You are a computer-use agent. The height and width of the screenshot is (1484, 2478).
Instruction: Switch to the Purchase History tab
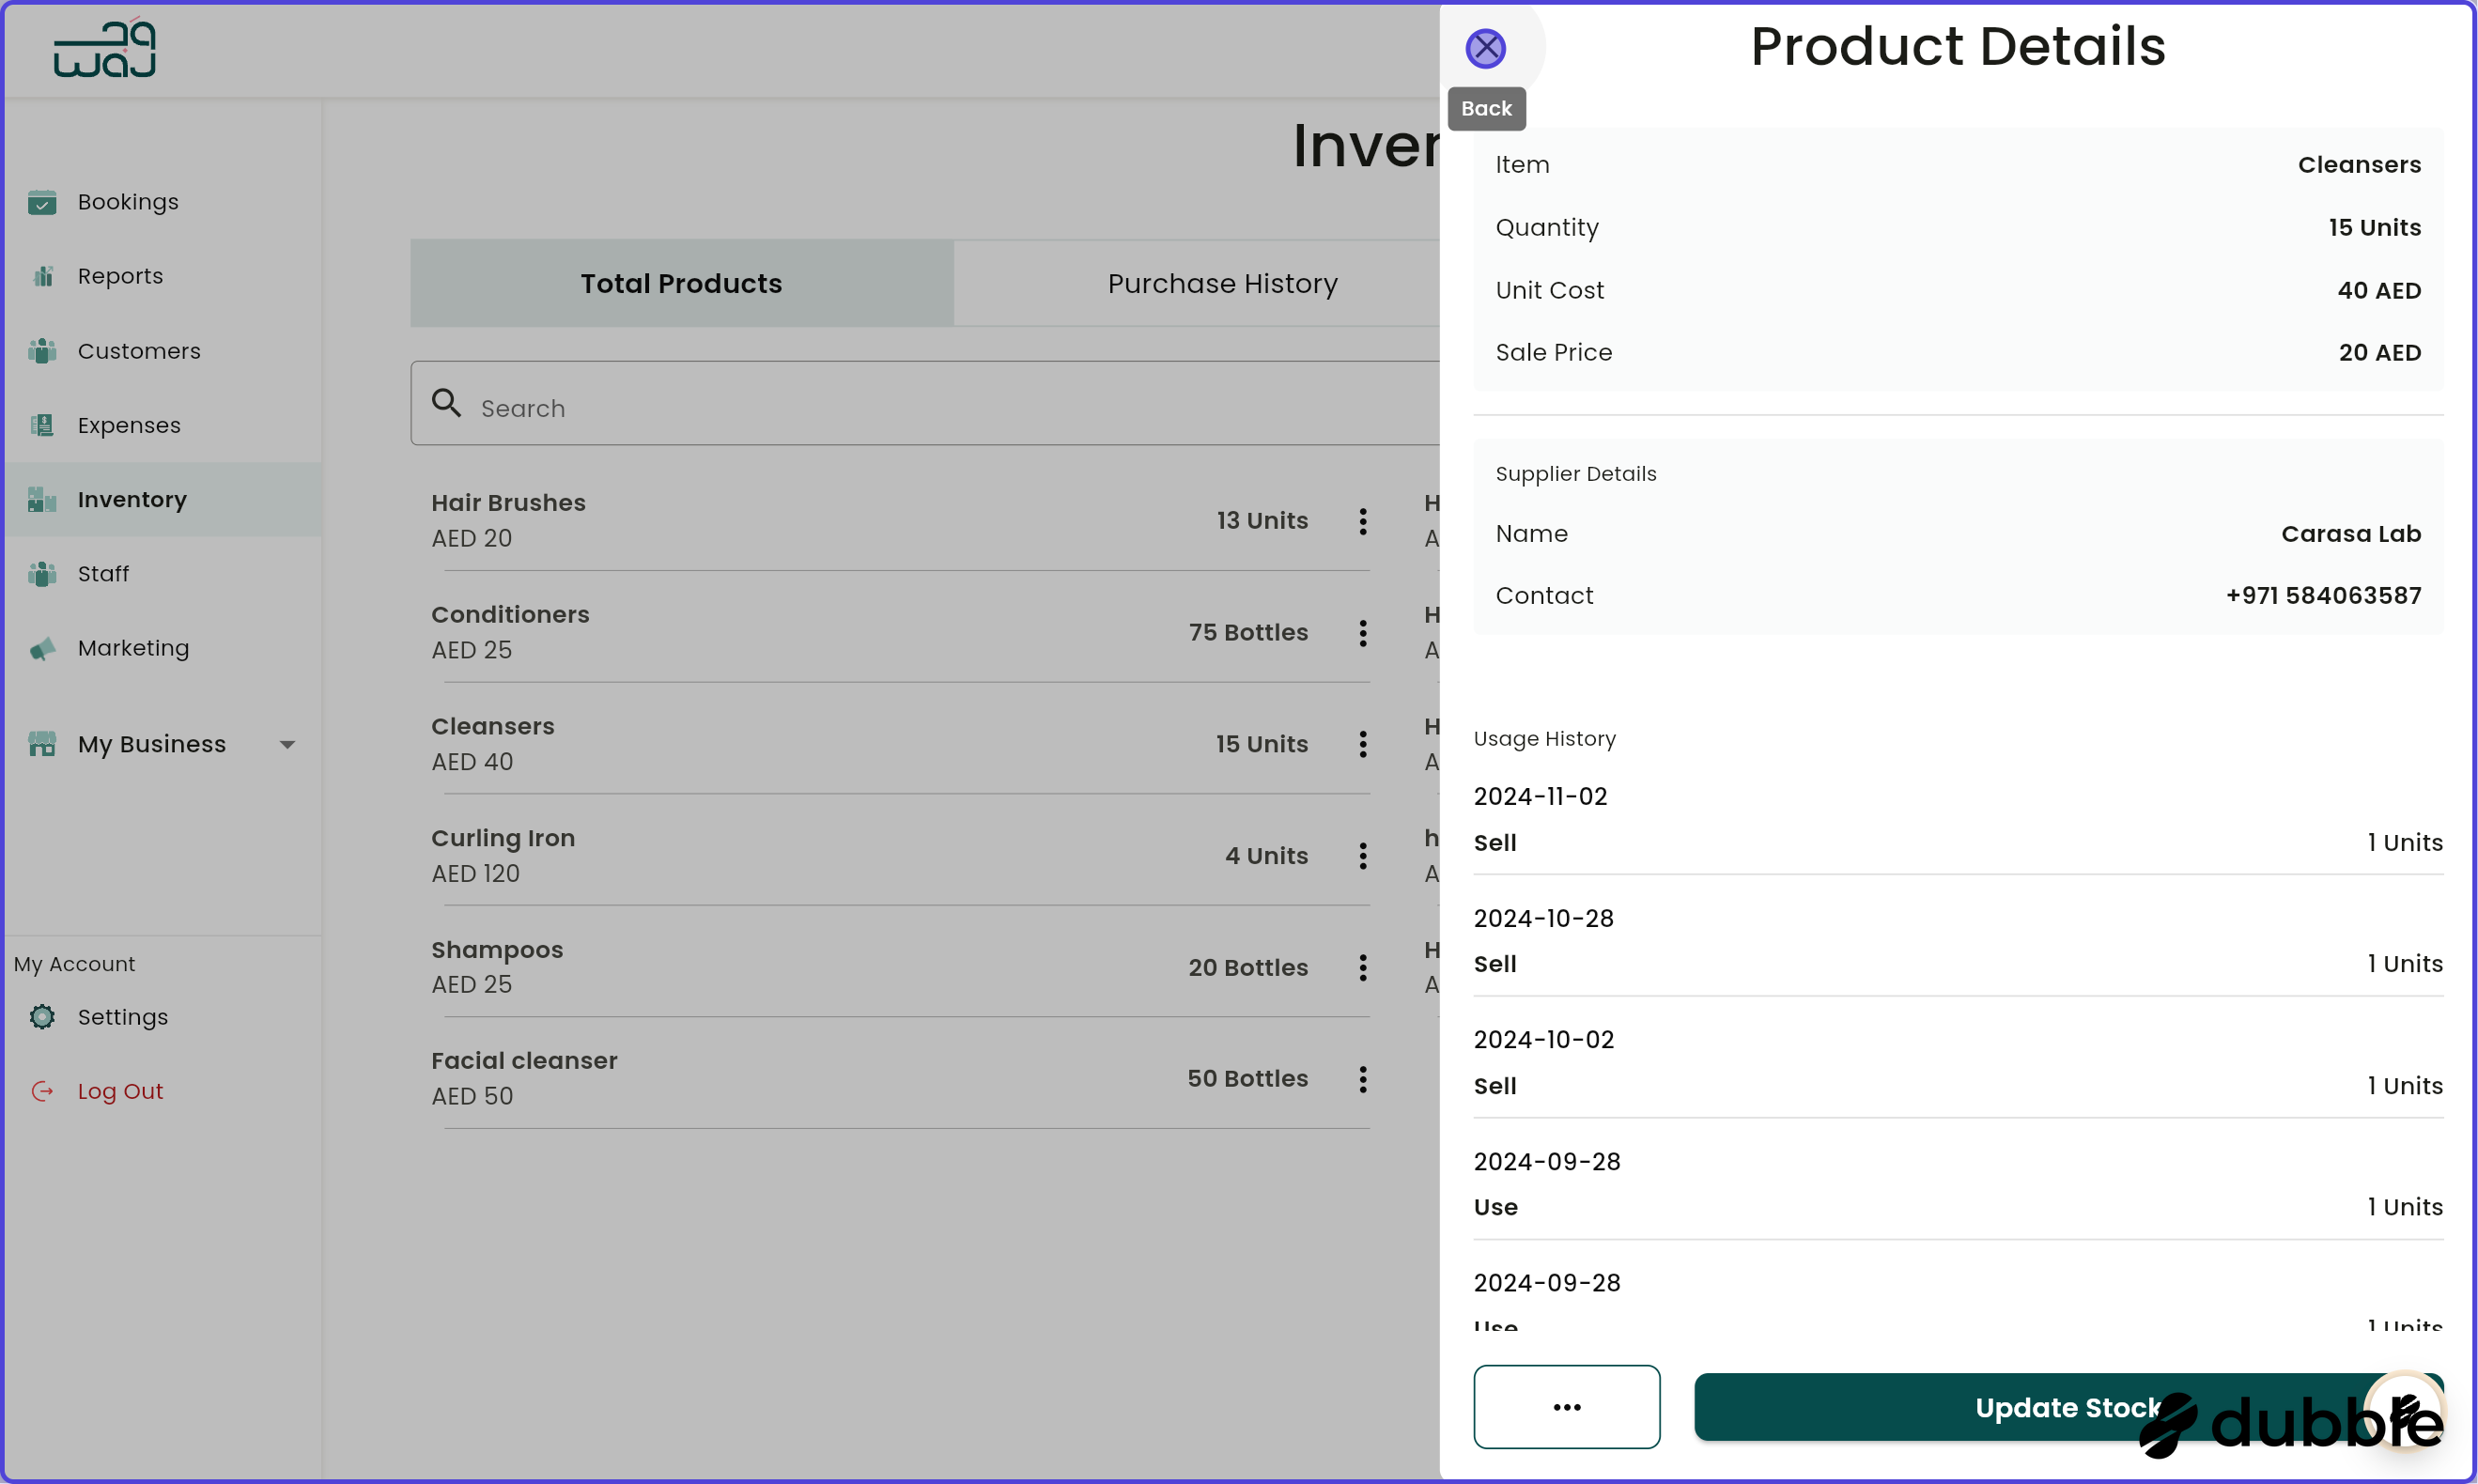[x=1221, y=283]
